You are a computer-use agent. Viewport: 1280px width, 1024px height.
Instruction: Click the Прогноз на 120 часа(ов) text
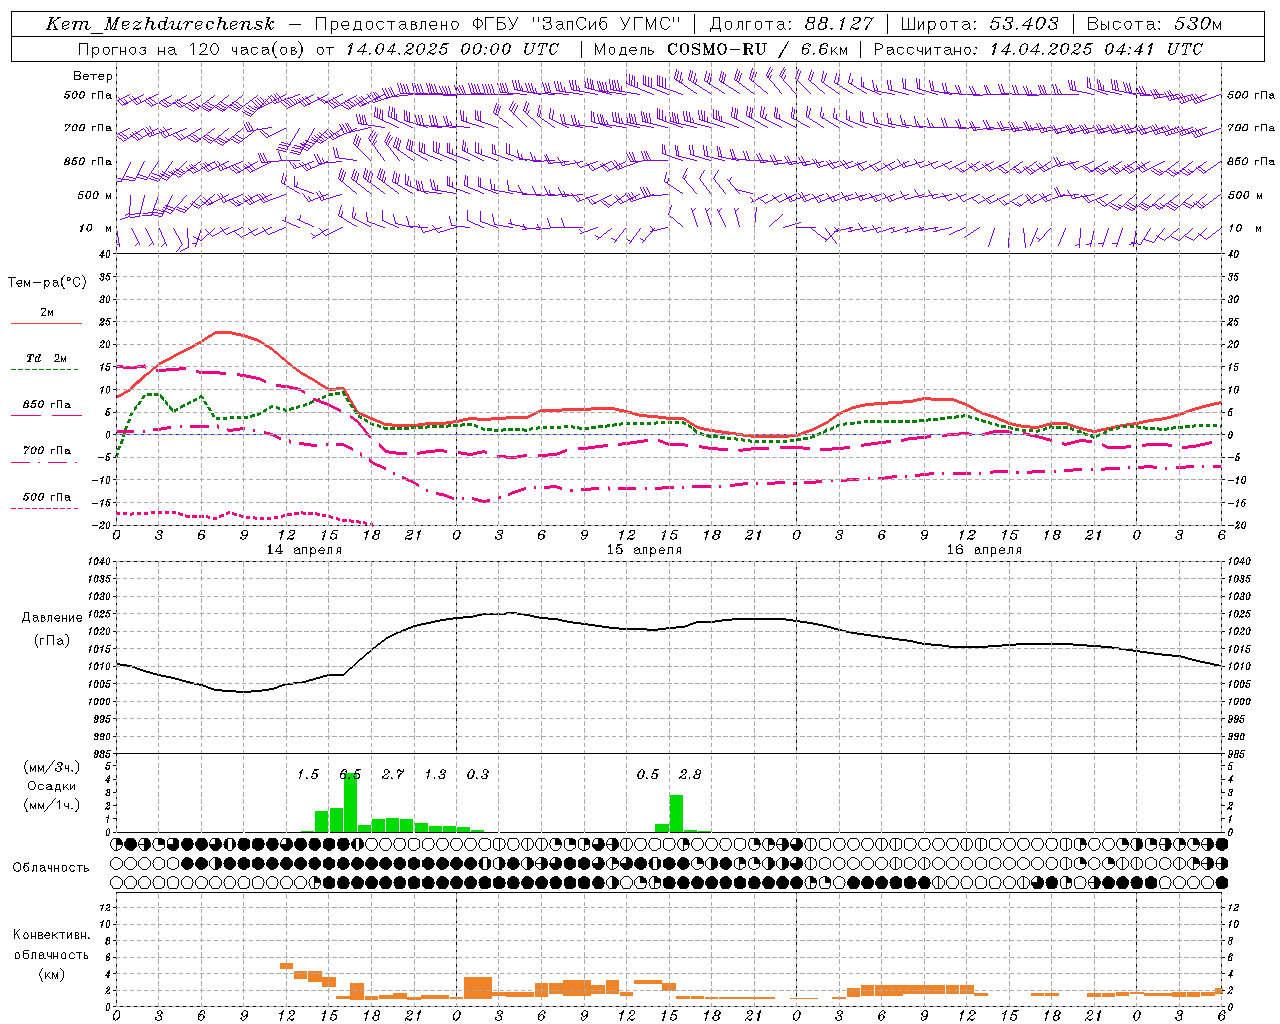pos(192,49)
